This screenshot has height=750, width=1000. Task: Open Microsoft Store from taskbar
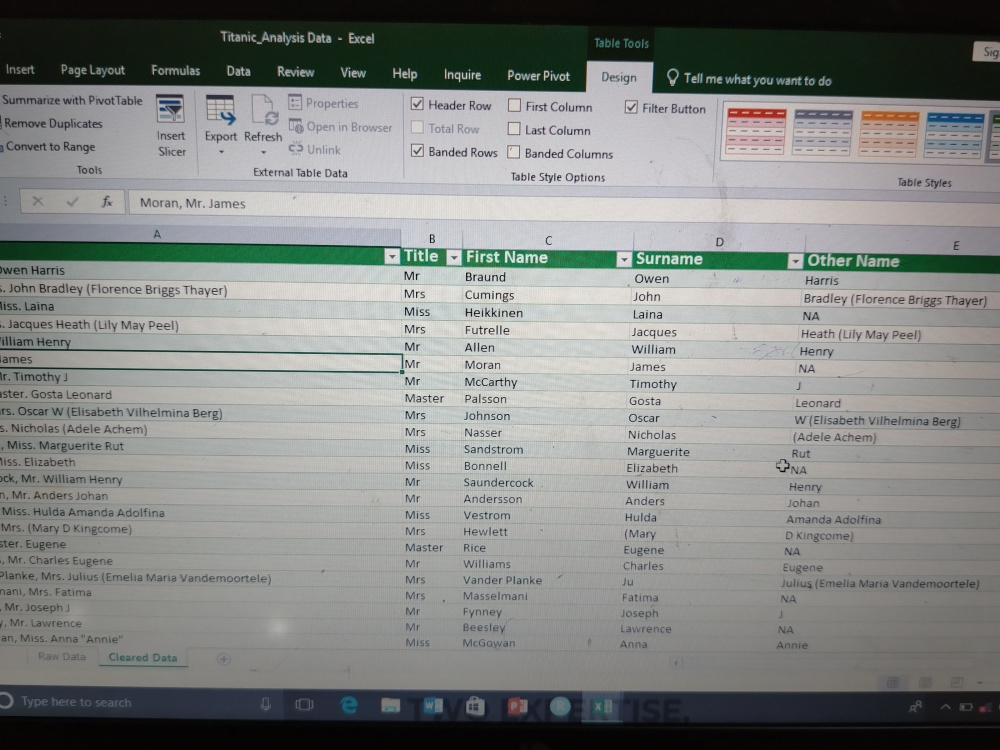click(x=474, y=706)
